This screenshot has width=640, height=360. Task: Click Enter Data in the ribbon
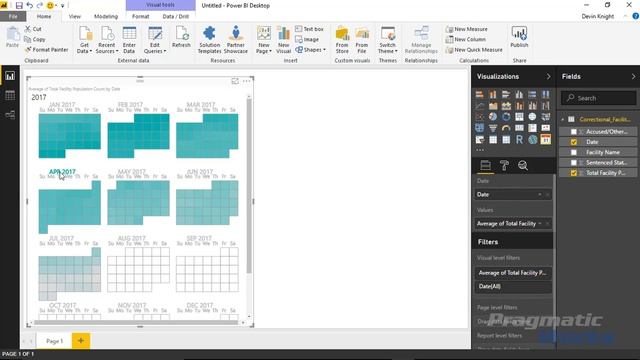pos(129,40)
